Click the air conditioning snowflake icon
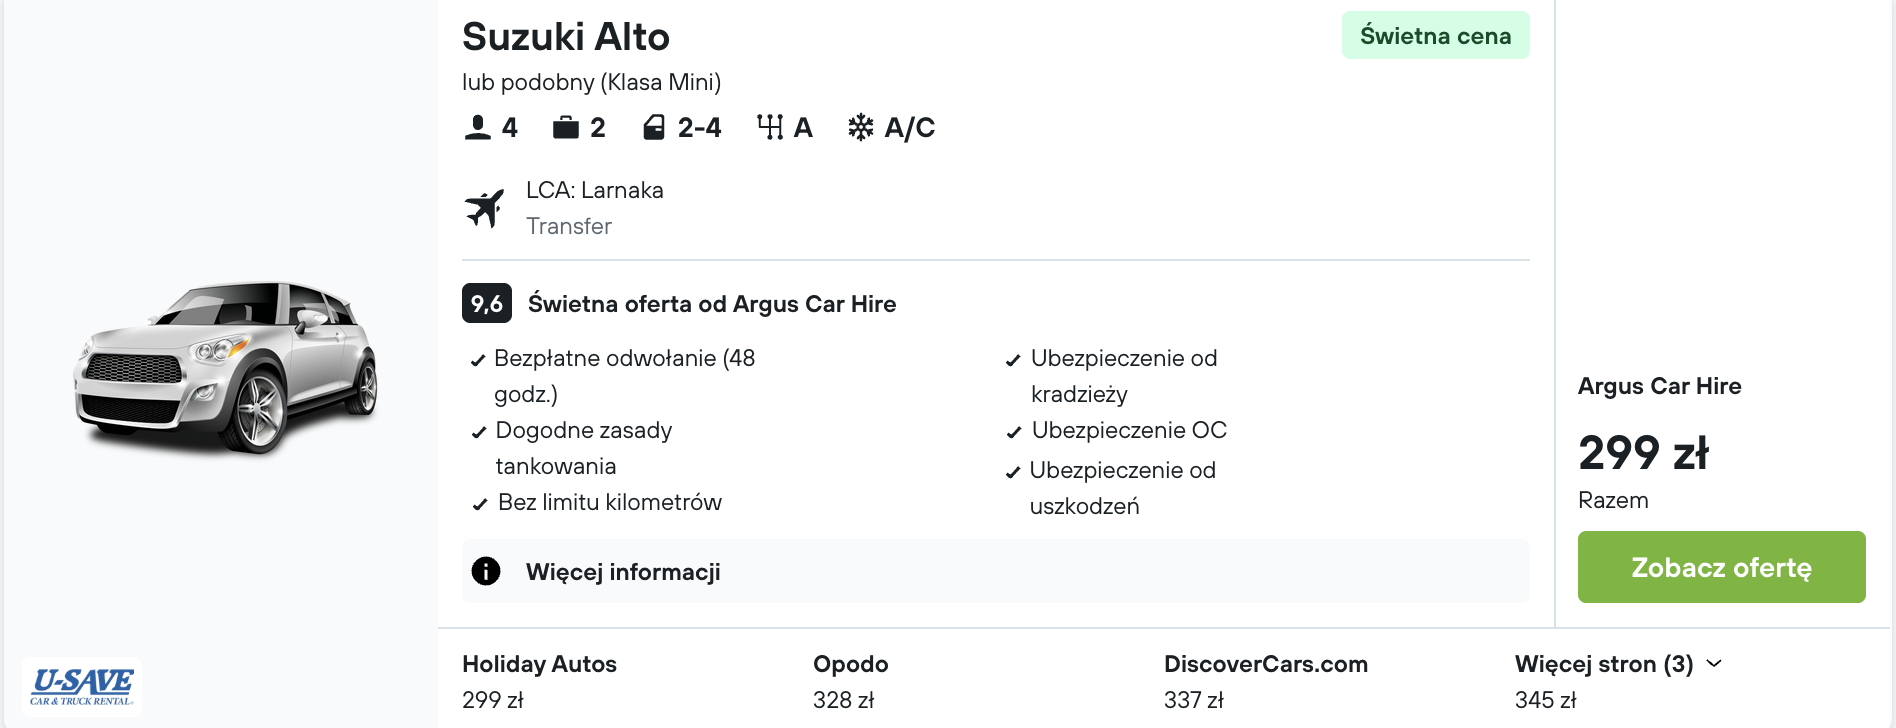Image resolution: width=1896 pixels, height=728 pixels. 860,127
